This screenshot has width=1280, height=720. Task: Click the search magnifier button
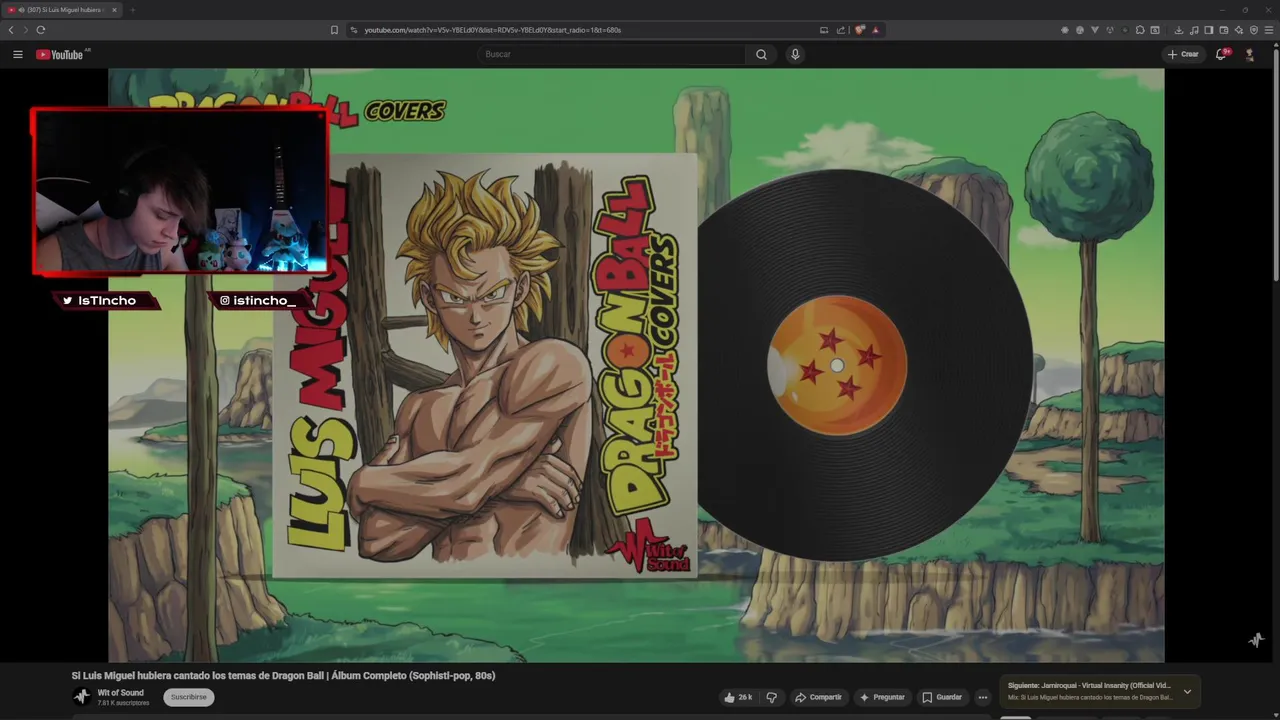click(761, 54)
